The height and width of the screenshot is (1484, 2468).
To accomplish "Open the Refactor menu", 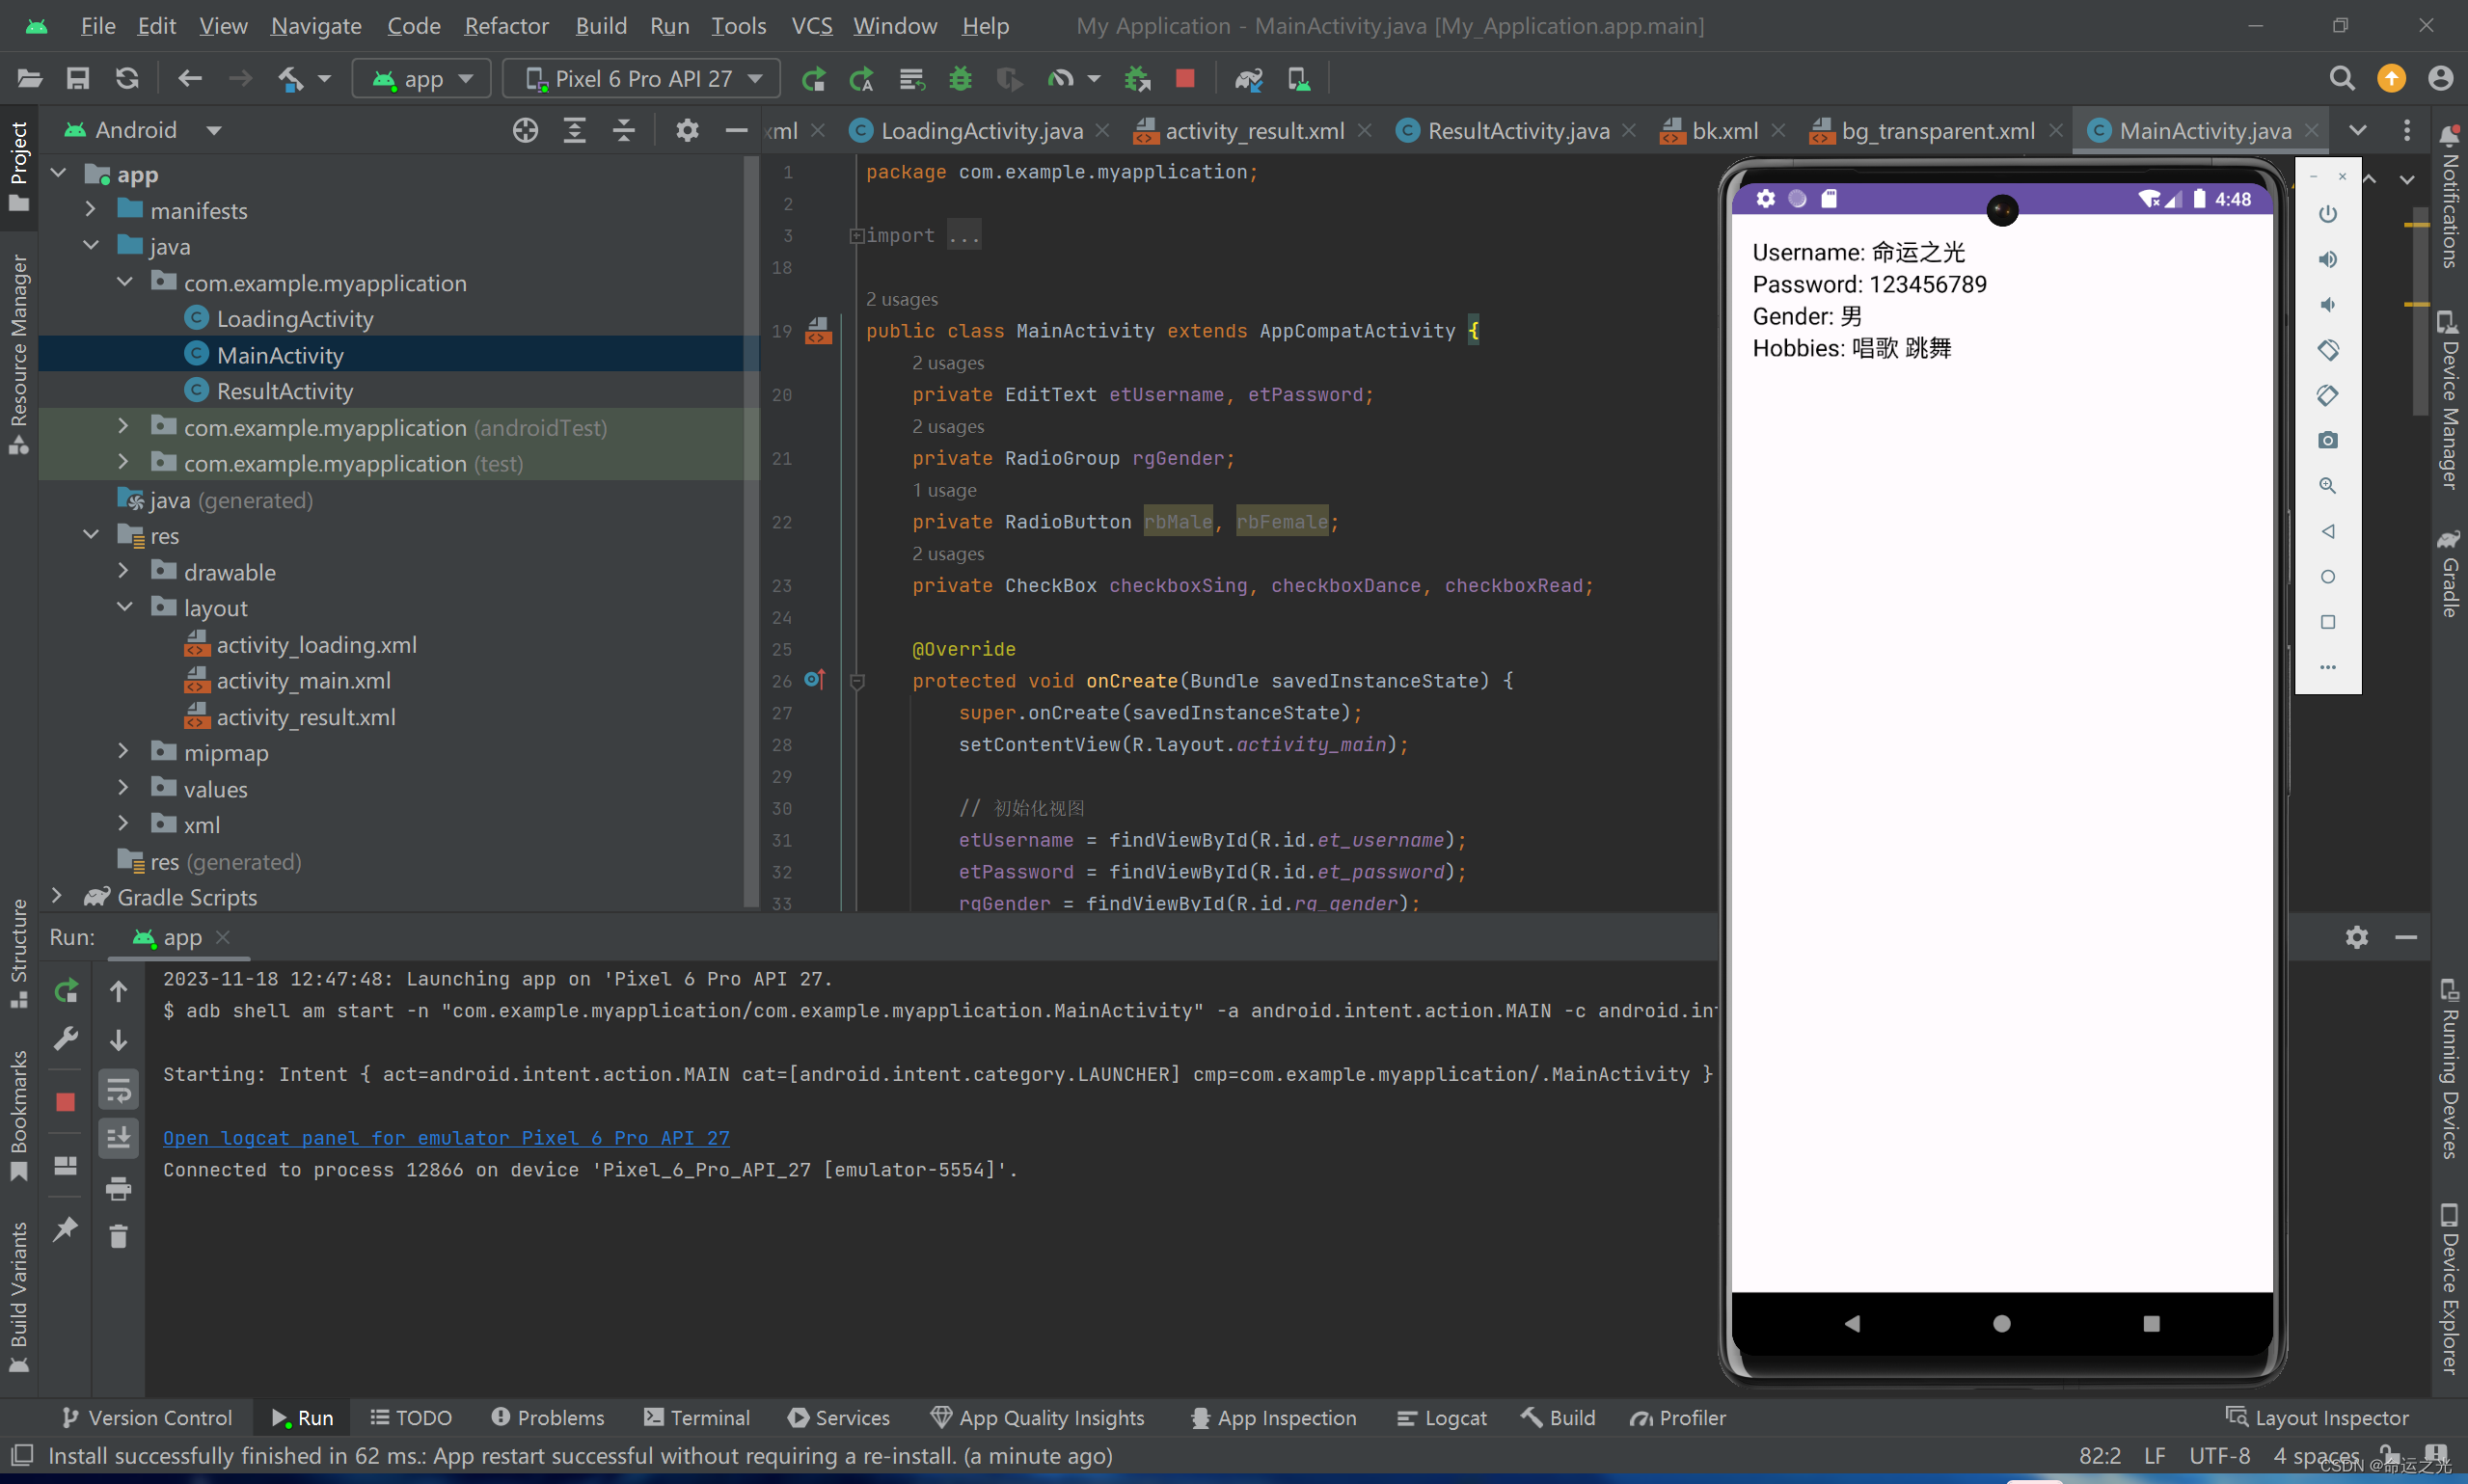I will [x=506, y=25].
